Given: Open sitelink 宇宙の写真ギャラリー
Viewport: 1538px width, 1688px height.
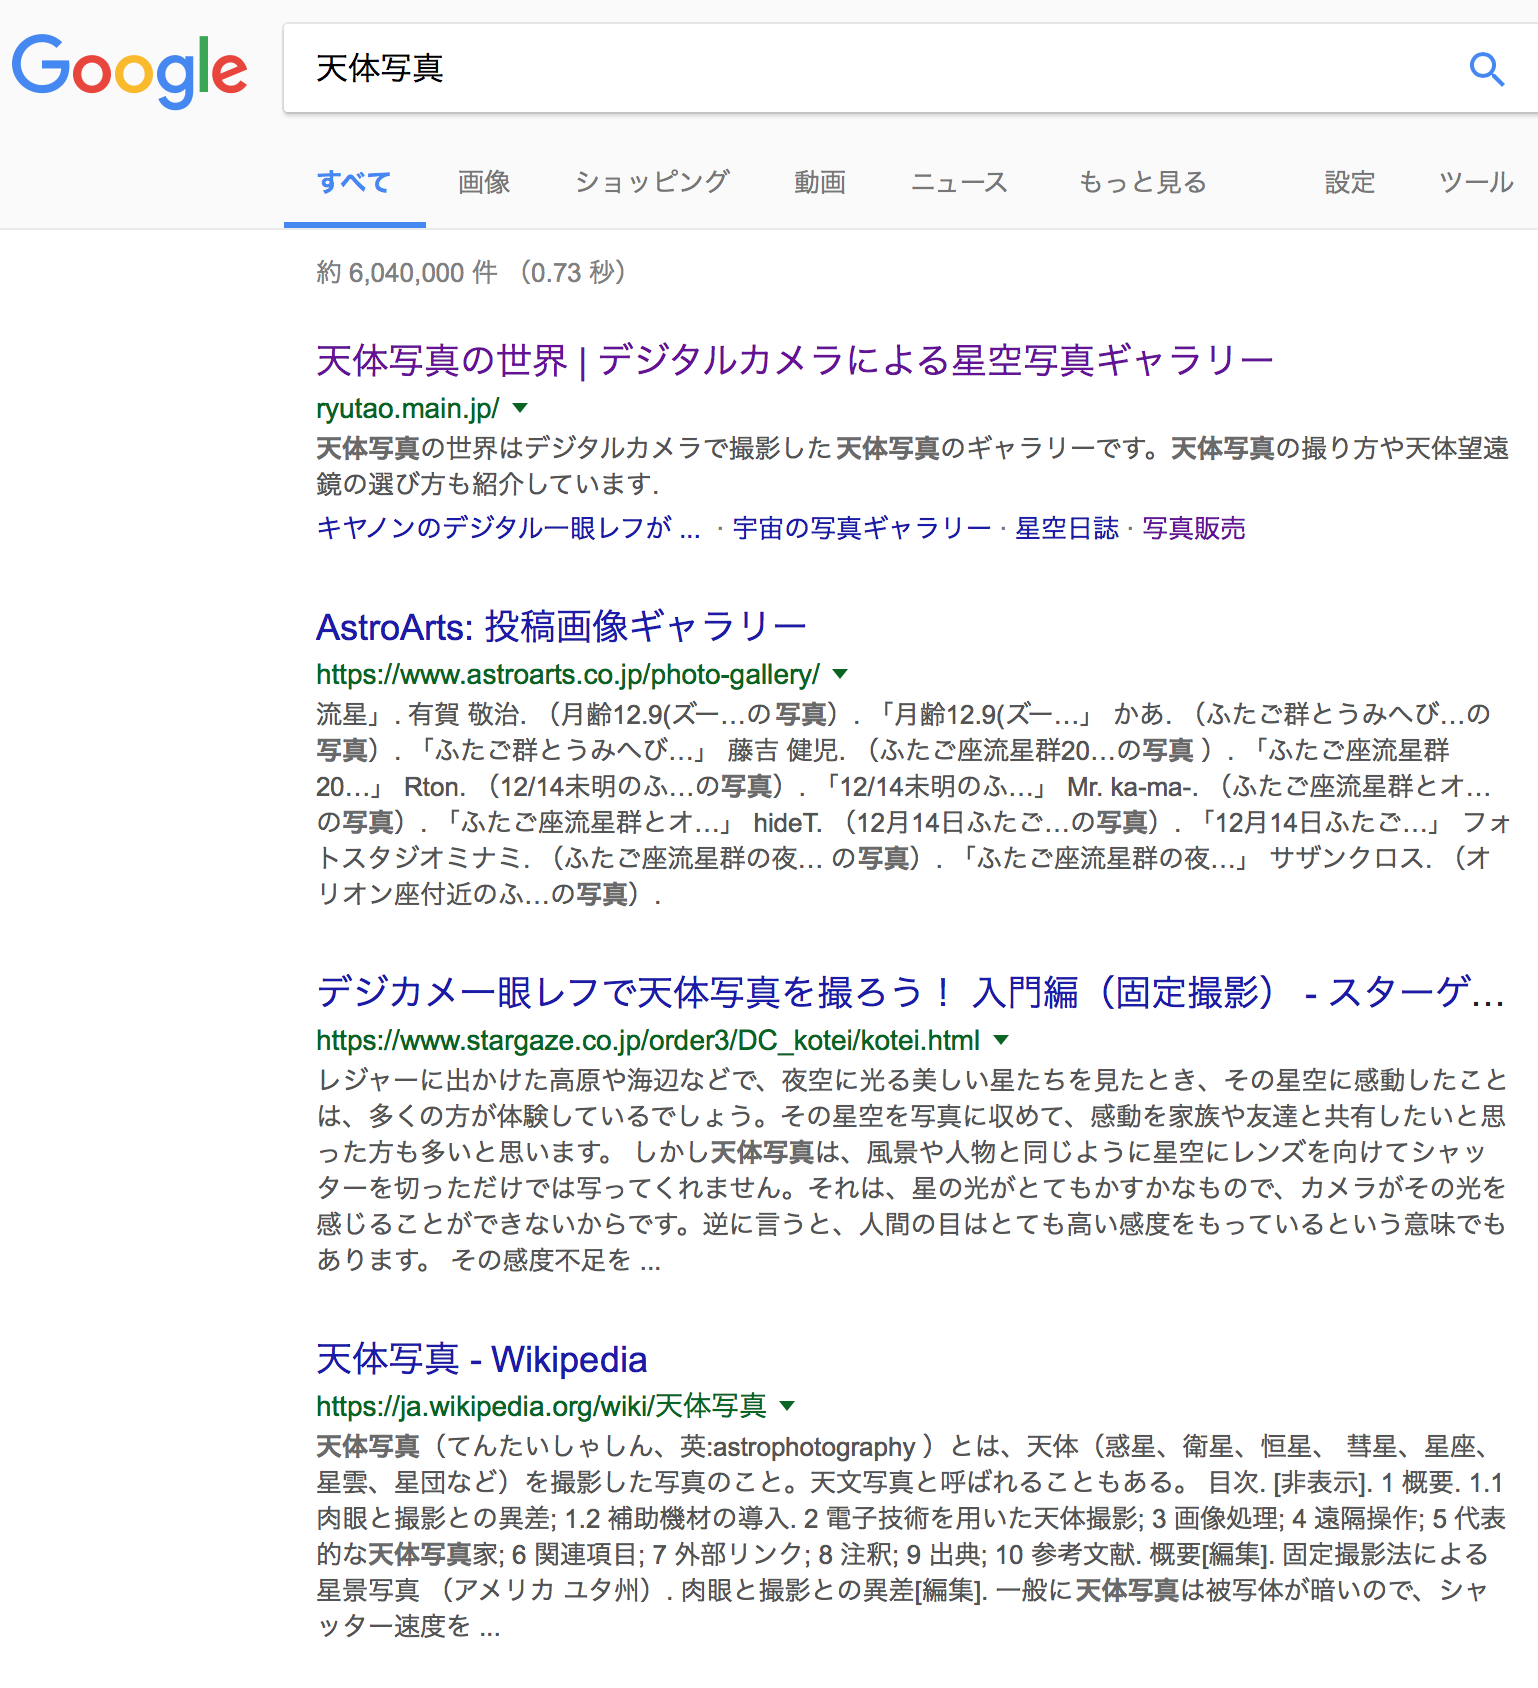Looking at the screenshot, I should (x=862, y=528).
